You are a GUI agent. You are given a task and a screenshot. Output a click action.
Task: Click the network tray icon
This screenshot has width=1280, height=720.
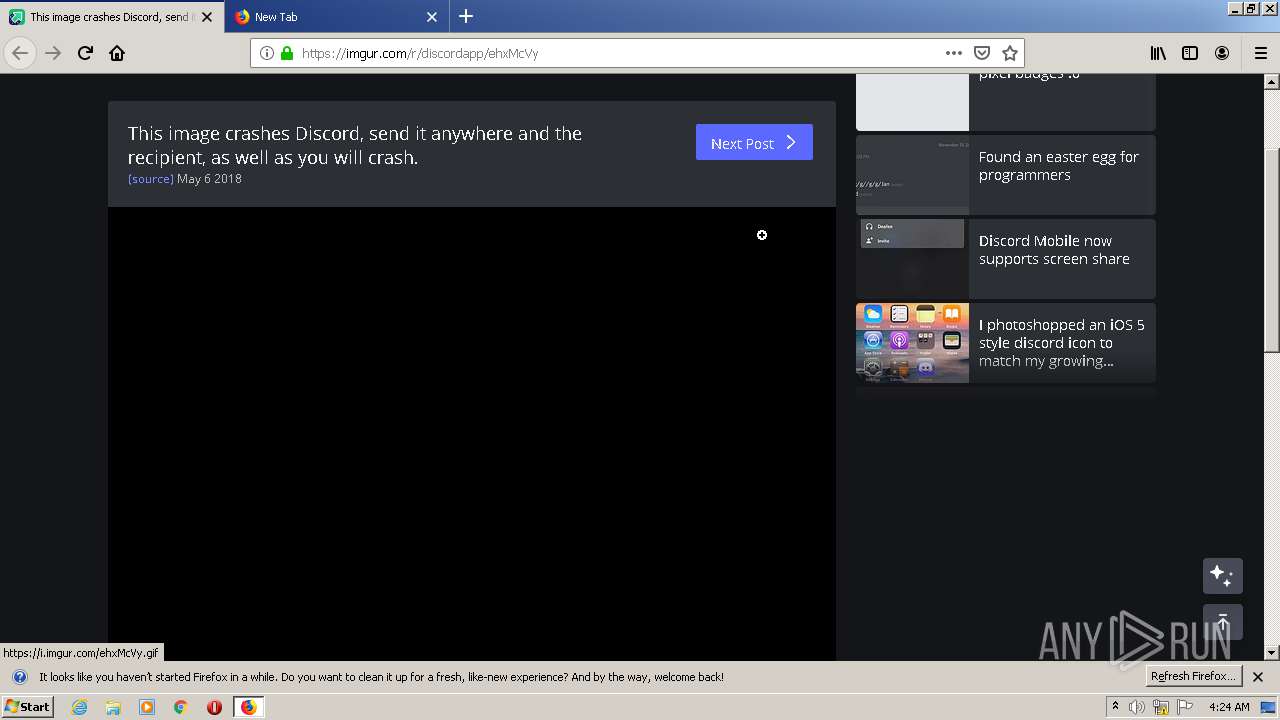(1161, 707)
